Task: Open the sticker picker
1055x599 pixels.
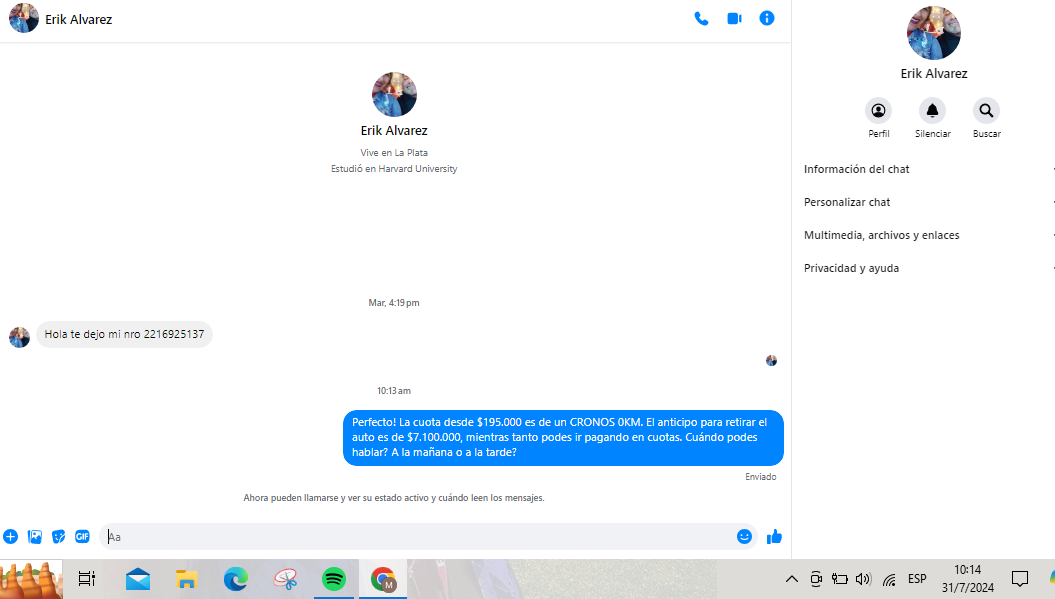Action: tap(59, 537)
